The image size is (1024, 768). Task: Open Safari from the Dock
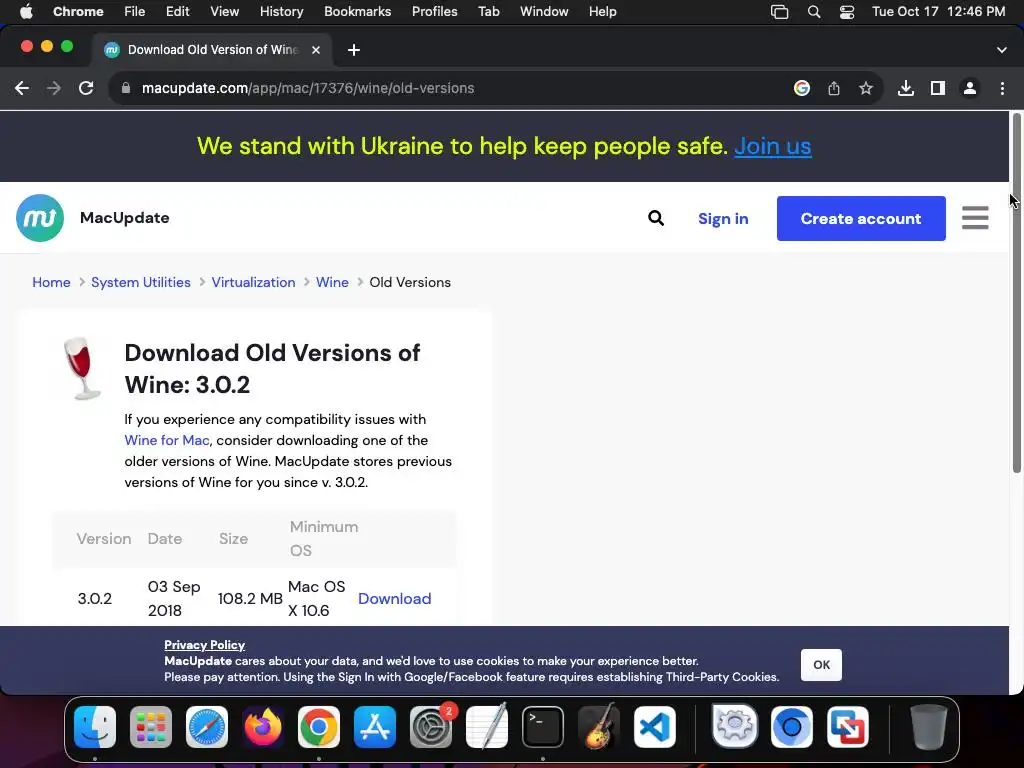(207, 727)
